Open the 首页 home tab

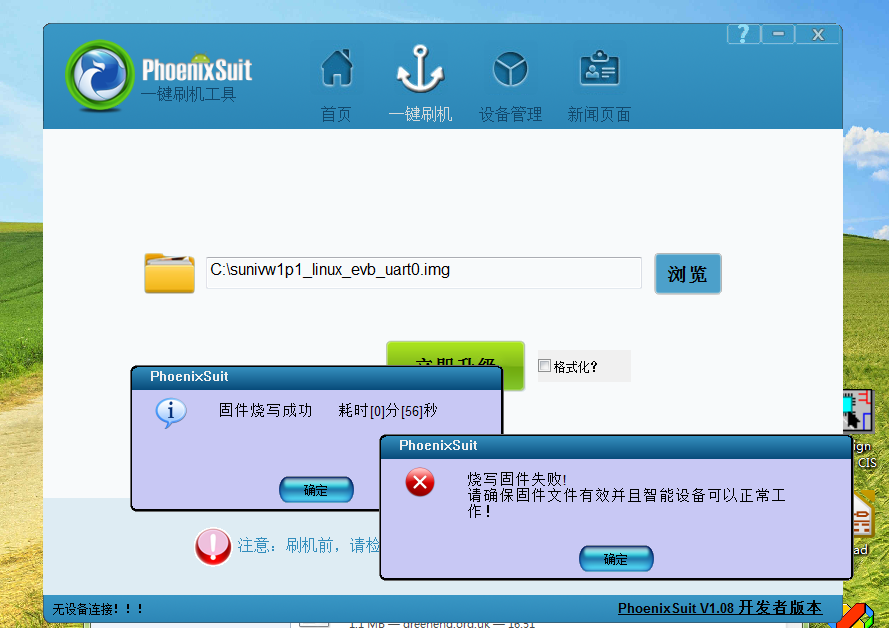(x=336, y=85)
